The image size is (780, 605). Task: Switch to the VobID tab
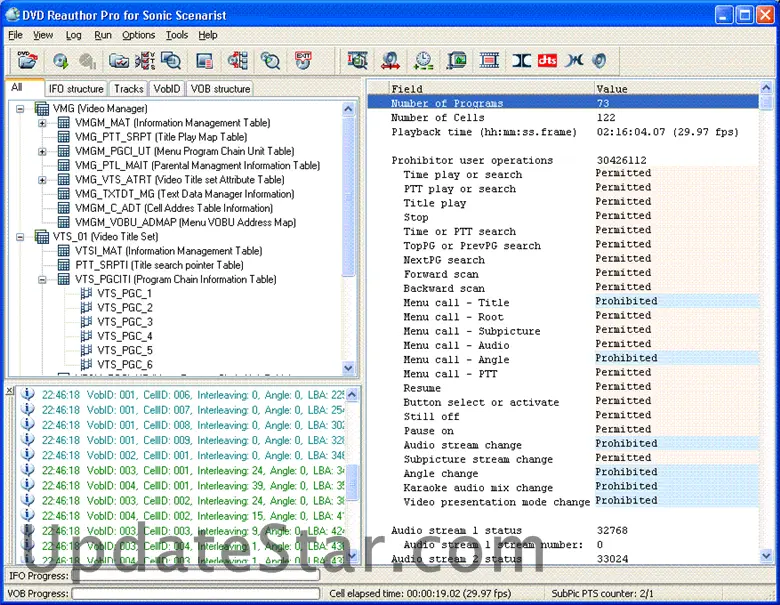pyautogui.click(x=167, y=89)
